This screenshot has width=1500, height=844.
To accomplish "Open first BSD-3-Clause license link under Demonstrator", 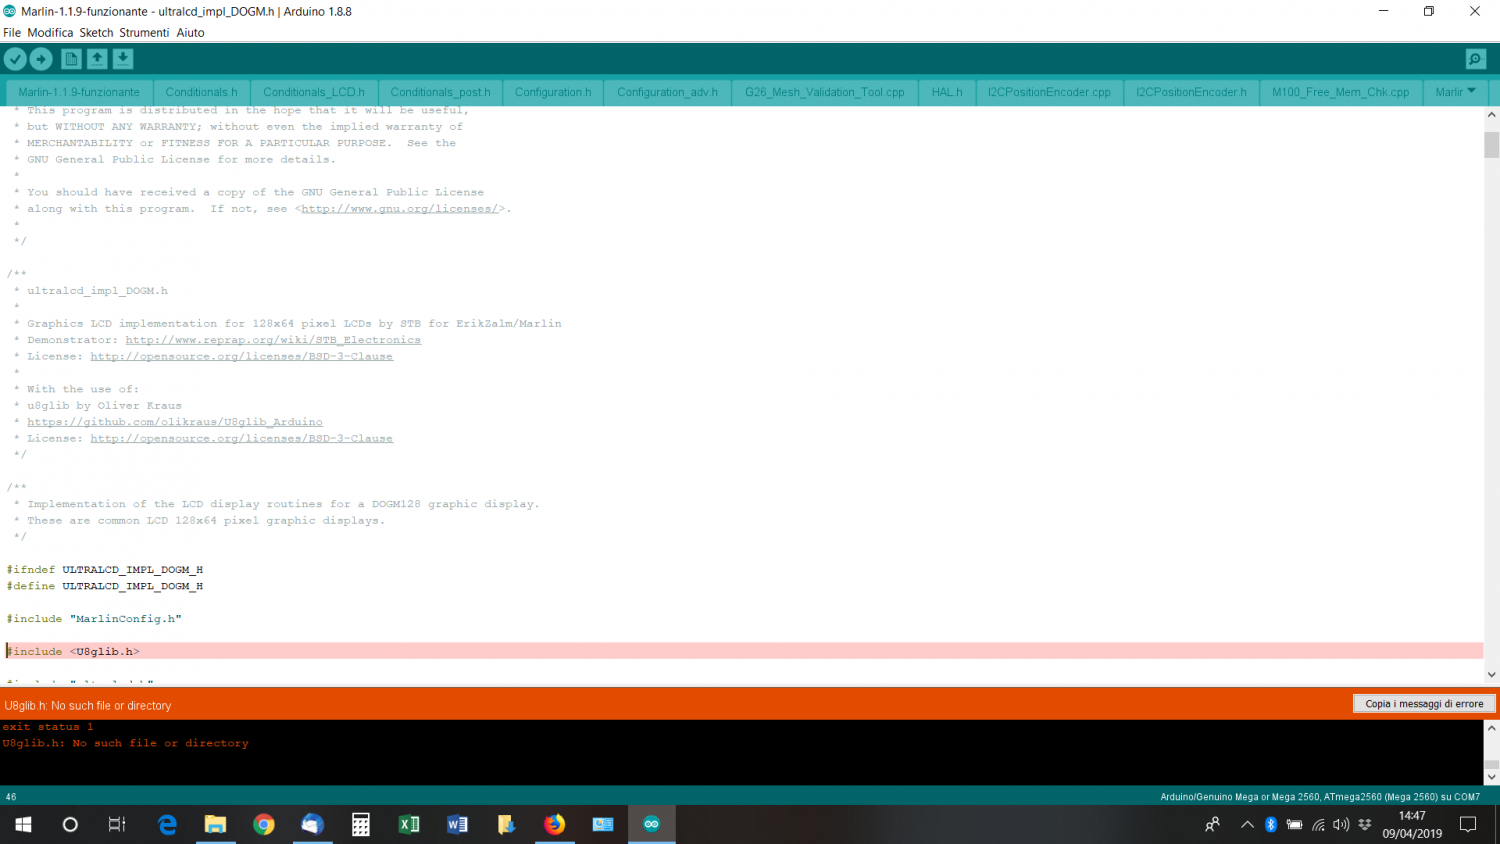I will (241, 356).
